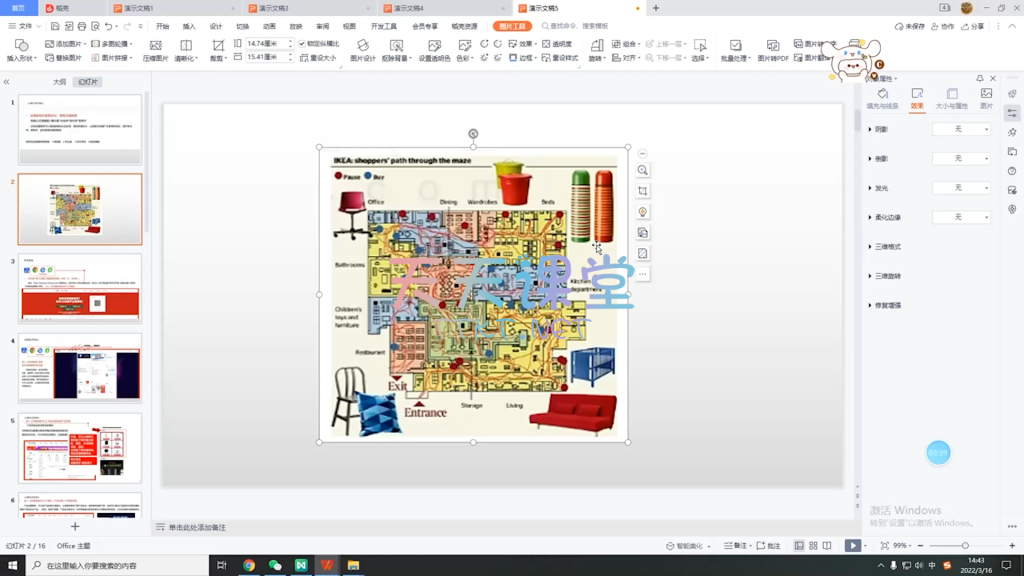
Task: Select slide 3 thumbnail in the slide panel
Action: pos(80,288)
